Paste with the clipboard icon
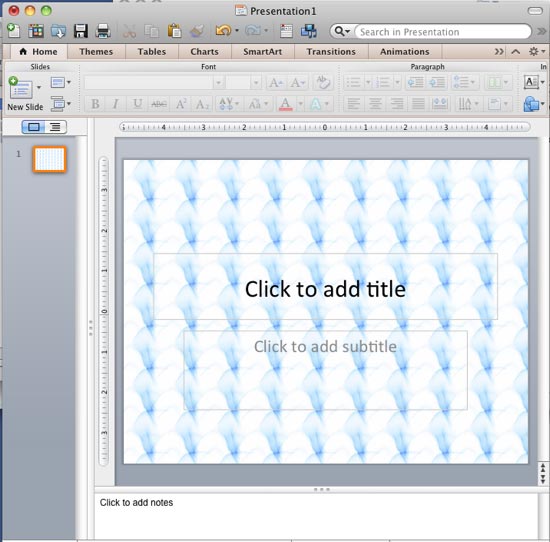The image size is (550, 542). pyautogui.click(x=174, y=31)
